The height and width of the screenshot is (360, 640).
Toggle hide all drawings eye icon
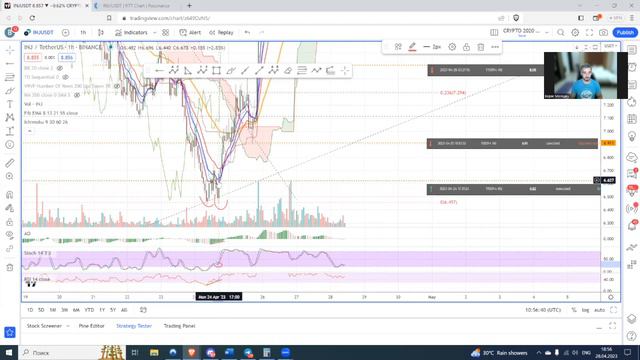10,235
